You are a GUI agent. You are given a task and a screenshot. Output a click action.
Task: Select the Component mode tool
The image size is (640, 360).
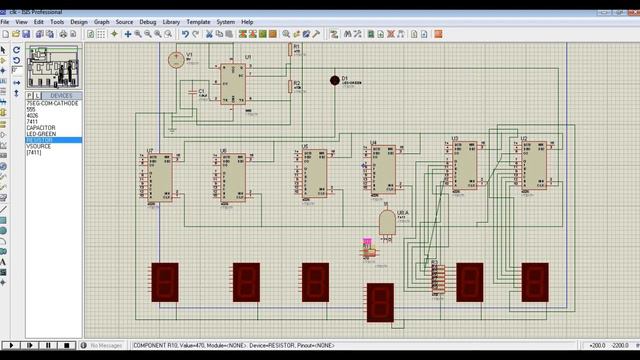pyautogui.click(x=3, y=60)
